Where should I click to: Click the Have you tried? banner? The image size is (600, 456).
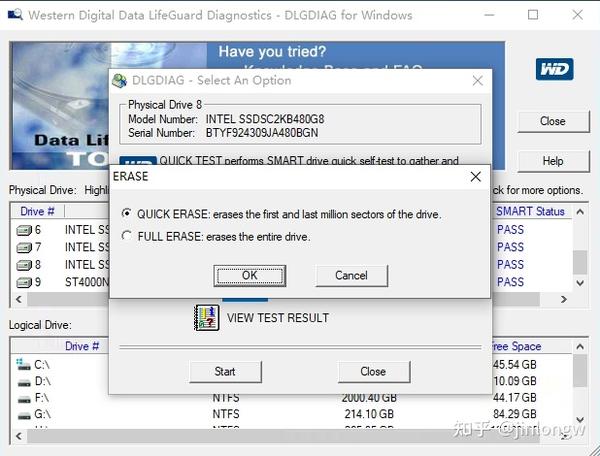click(x=272, y=52)
